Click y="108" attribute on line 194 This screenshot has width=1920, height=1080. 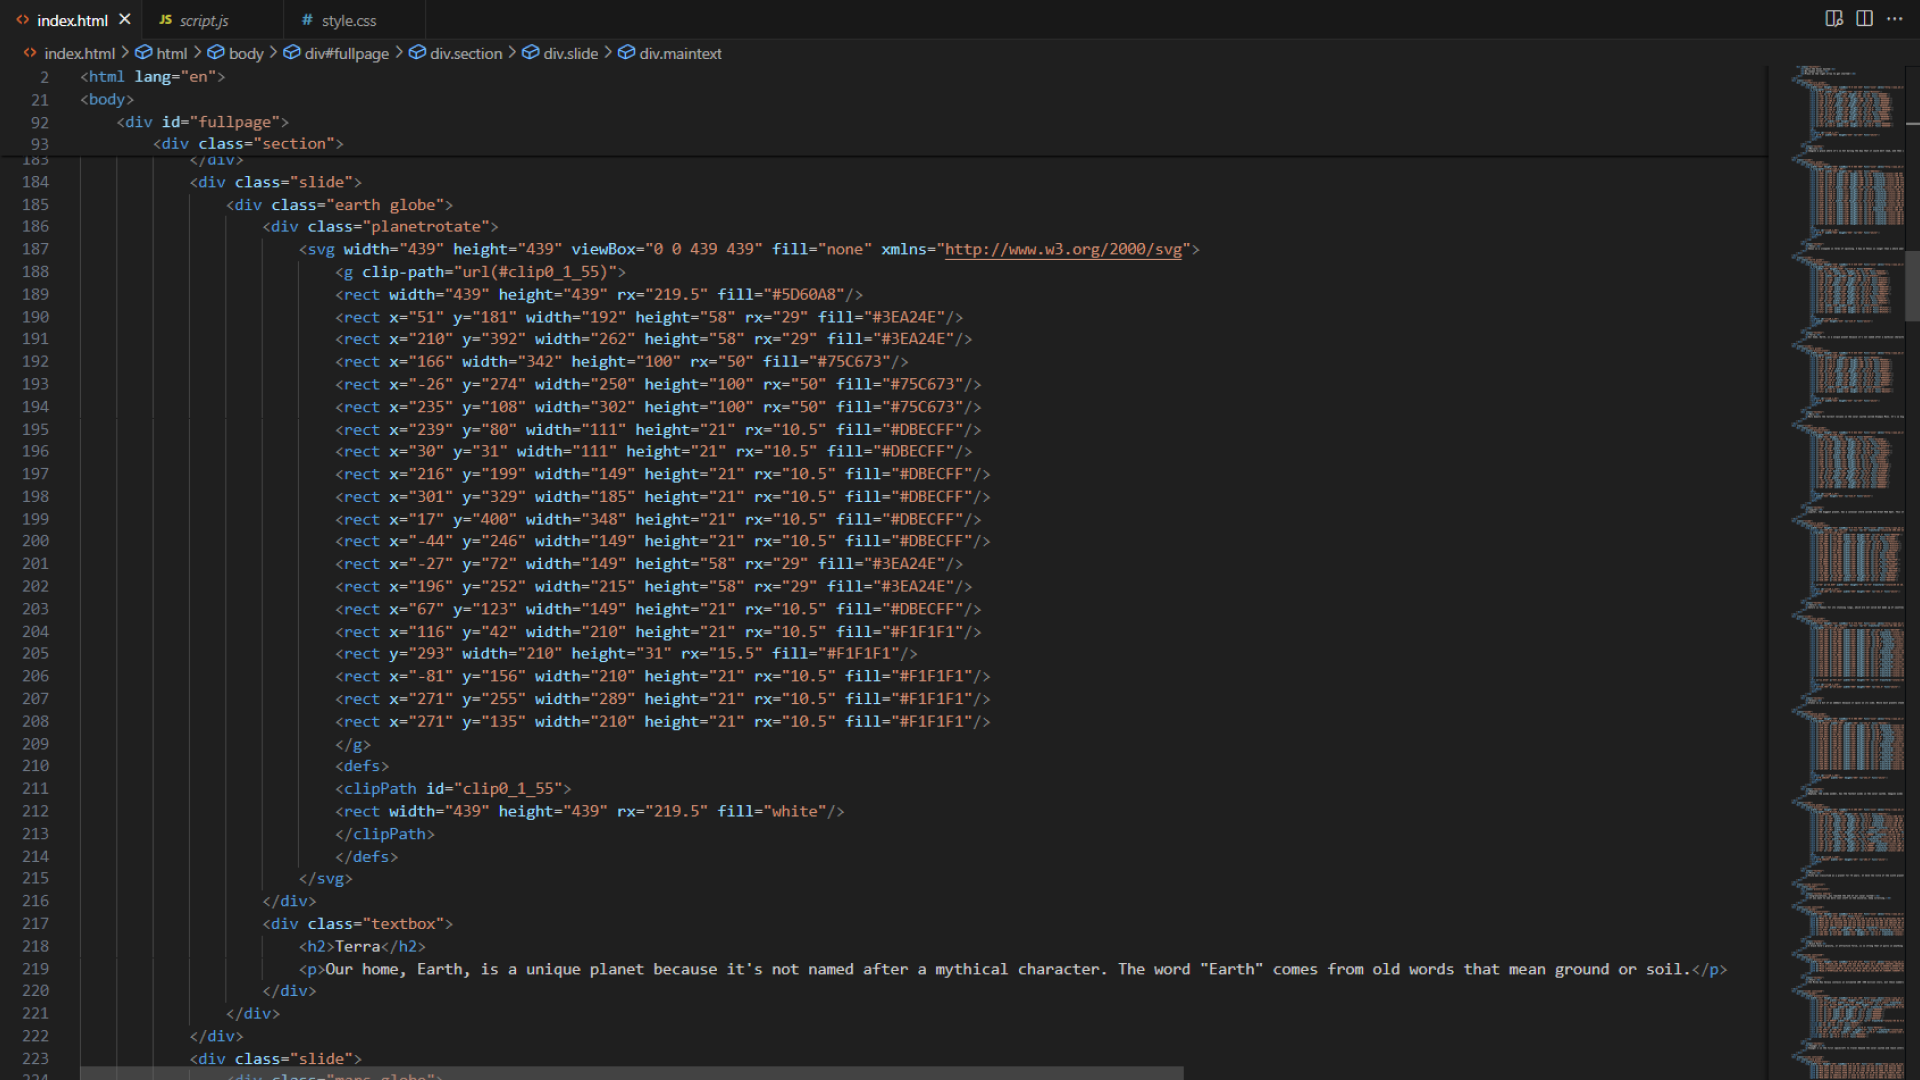coord(494,407)
